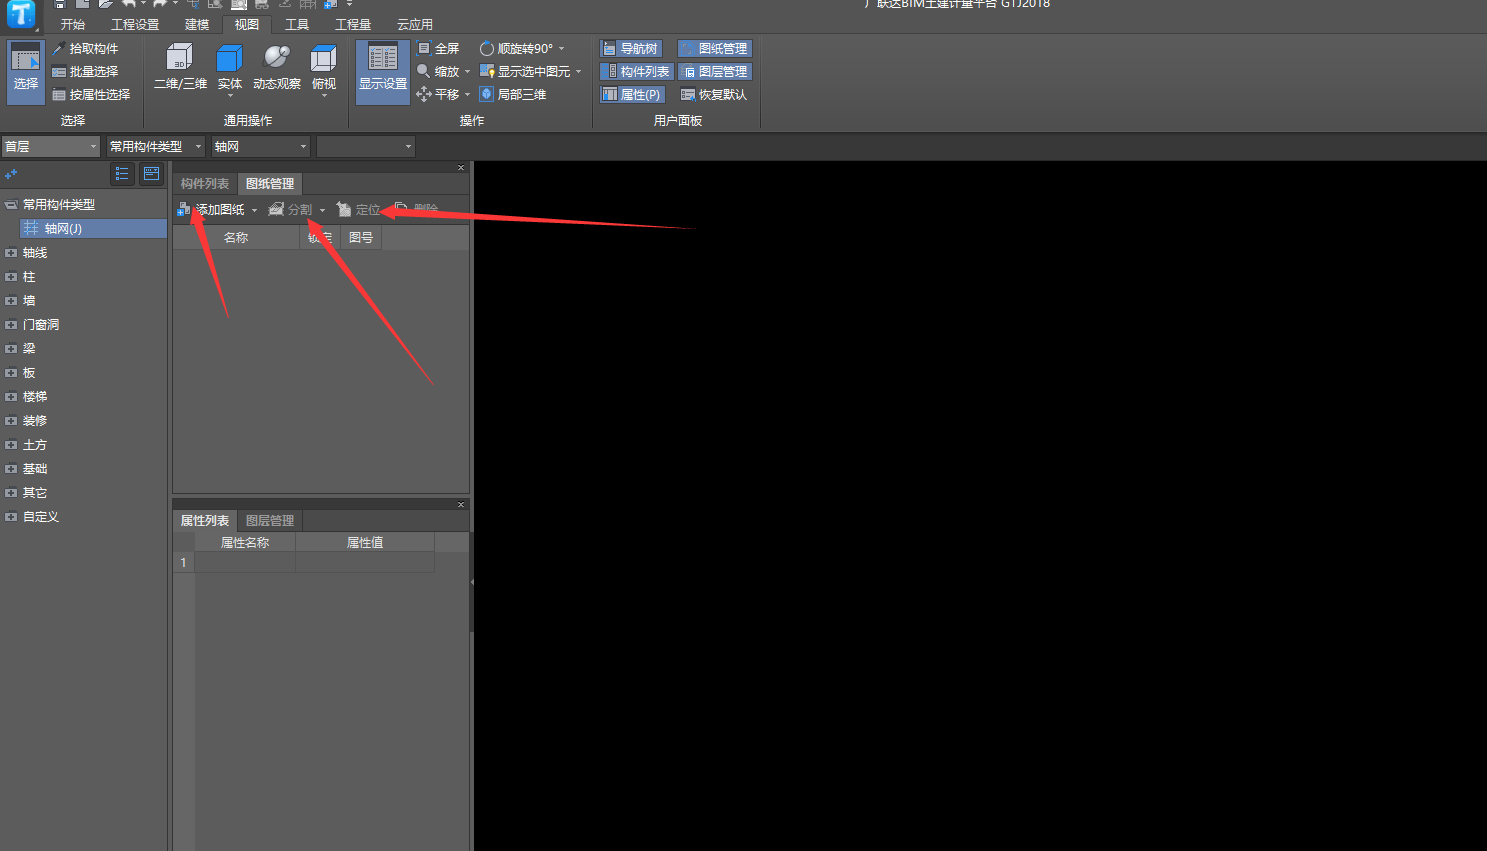Open the 建模 ribbon tab
The image size is (1487, 851).
[x=197, y=24]
